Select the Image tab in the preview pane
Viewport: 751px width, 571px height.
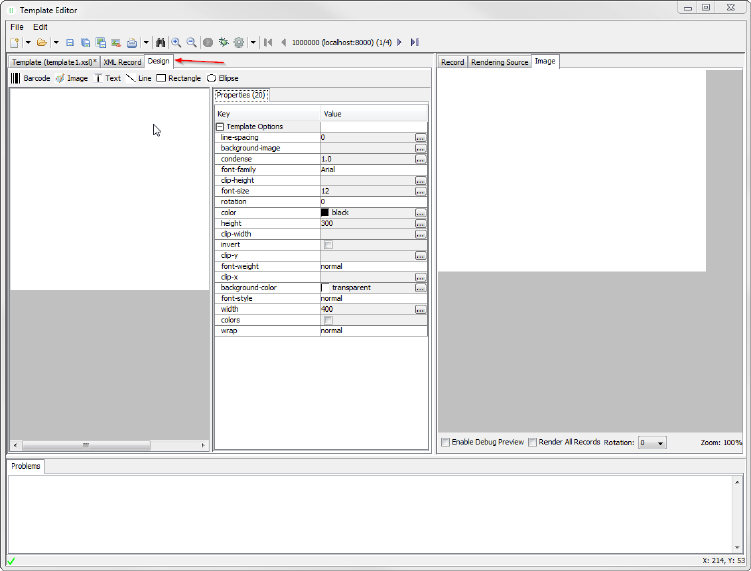tap(545, 61)
